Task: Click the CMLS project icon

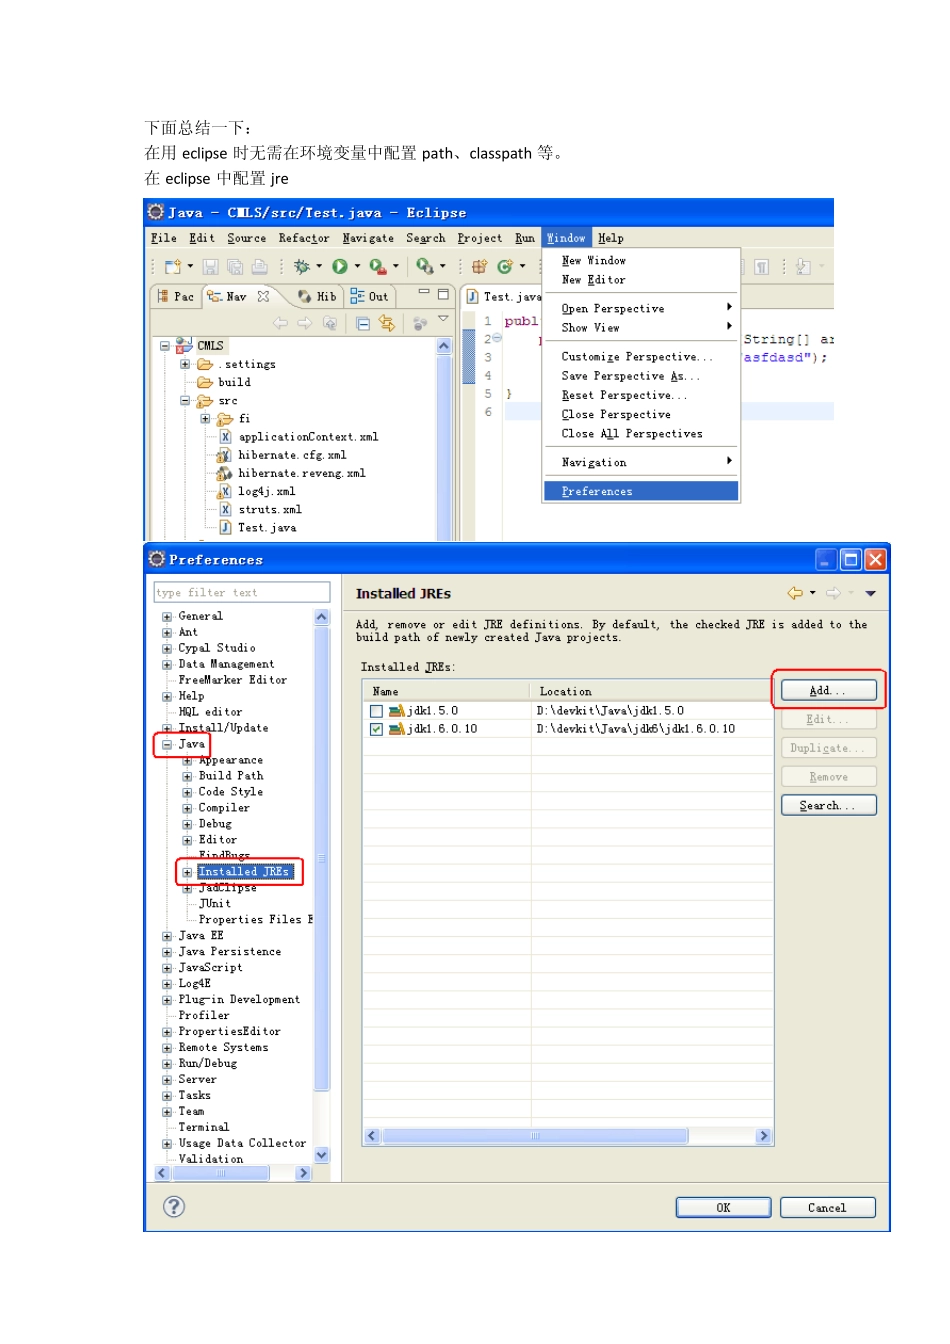Action: [x=184, y=345]
